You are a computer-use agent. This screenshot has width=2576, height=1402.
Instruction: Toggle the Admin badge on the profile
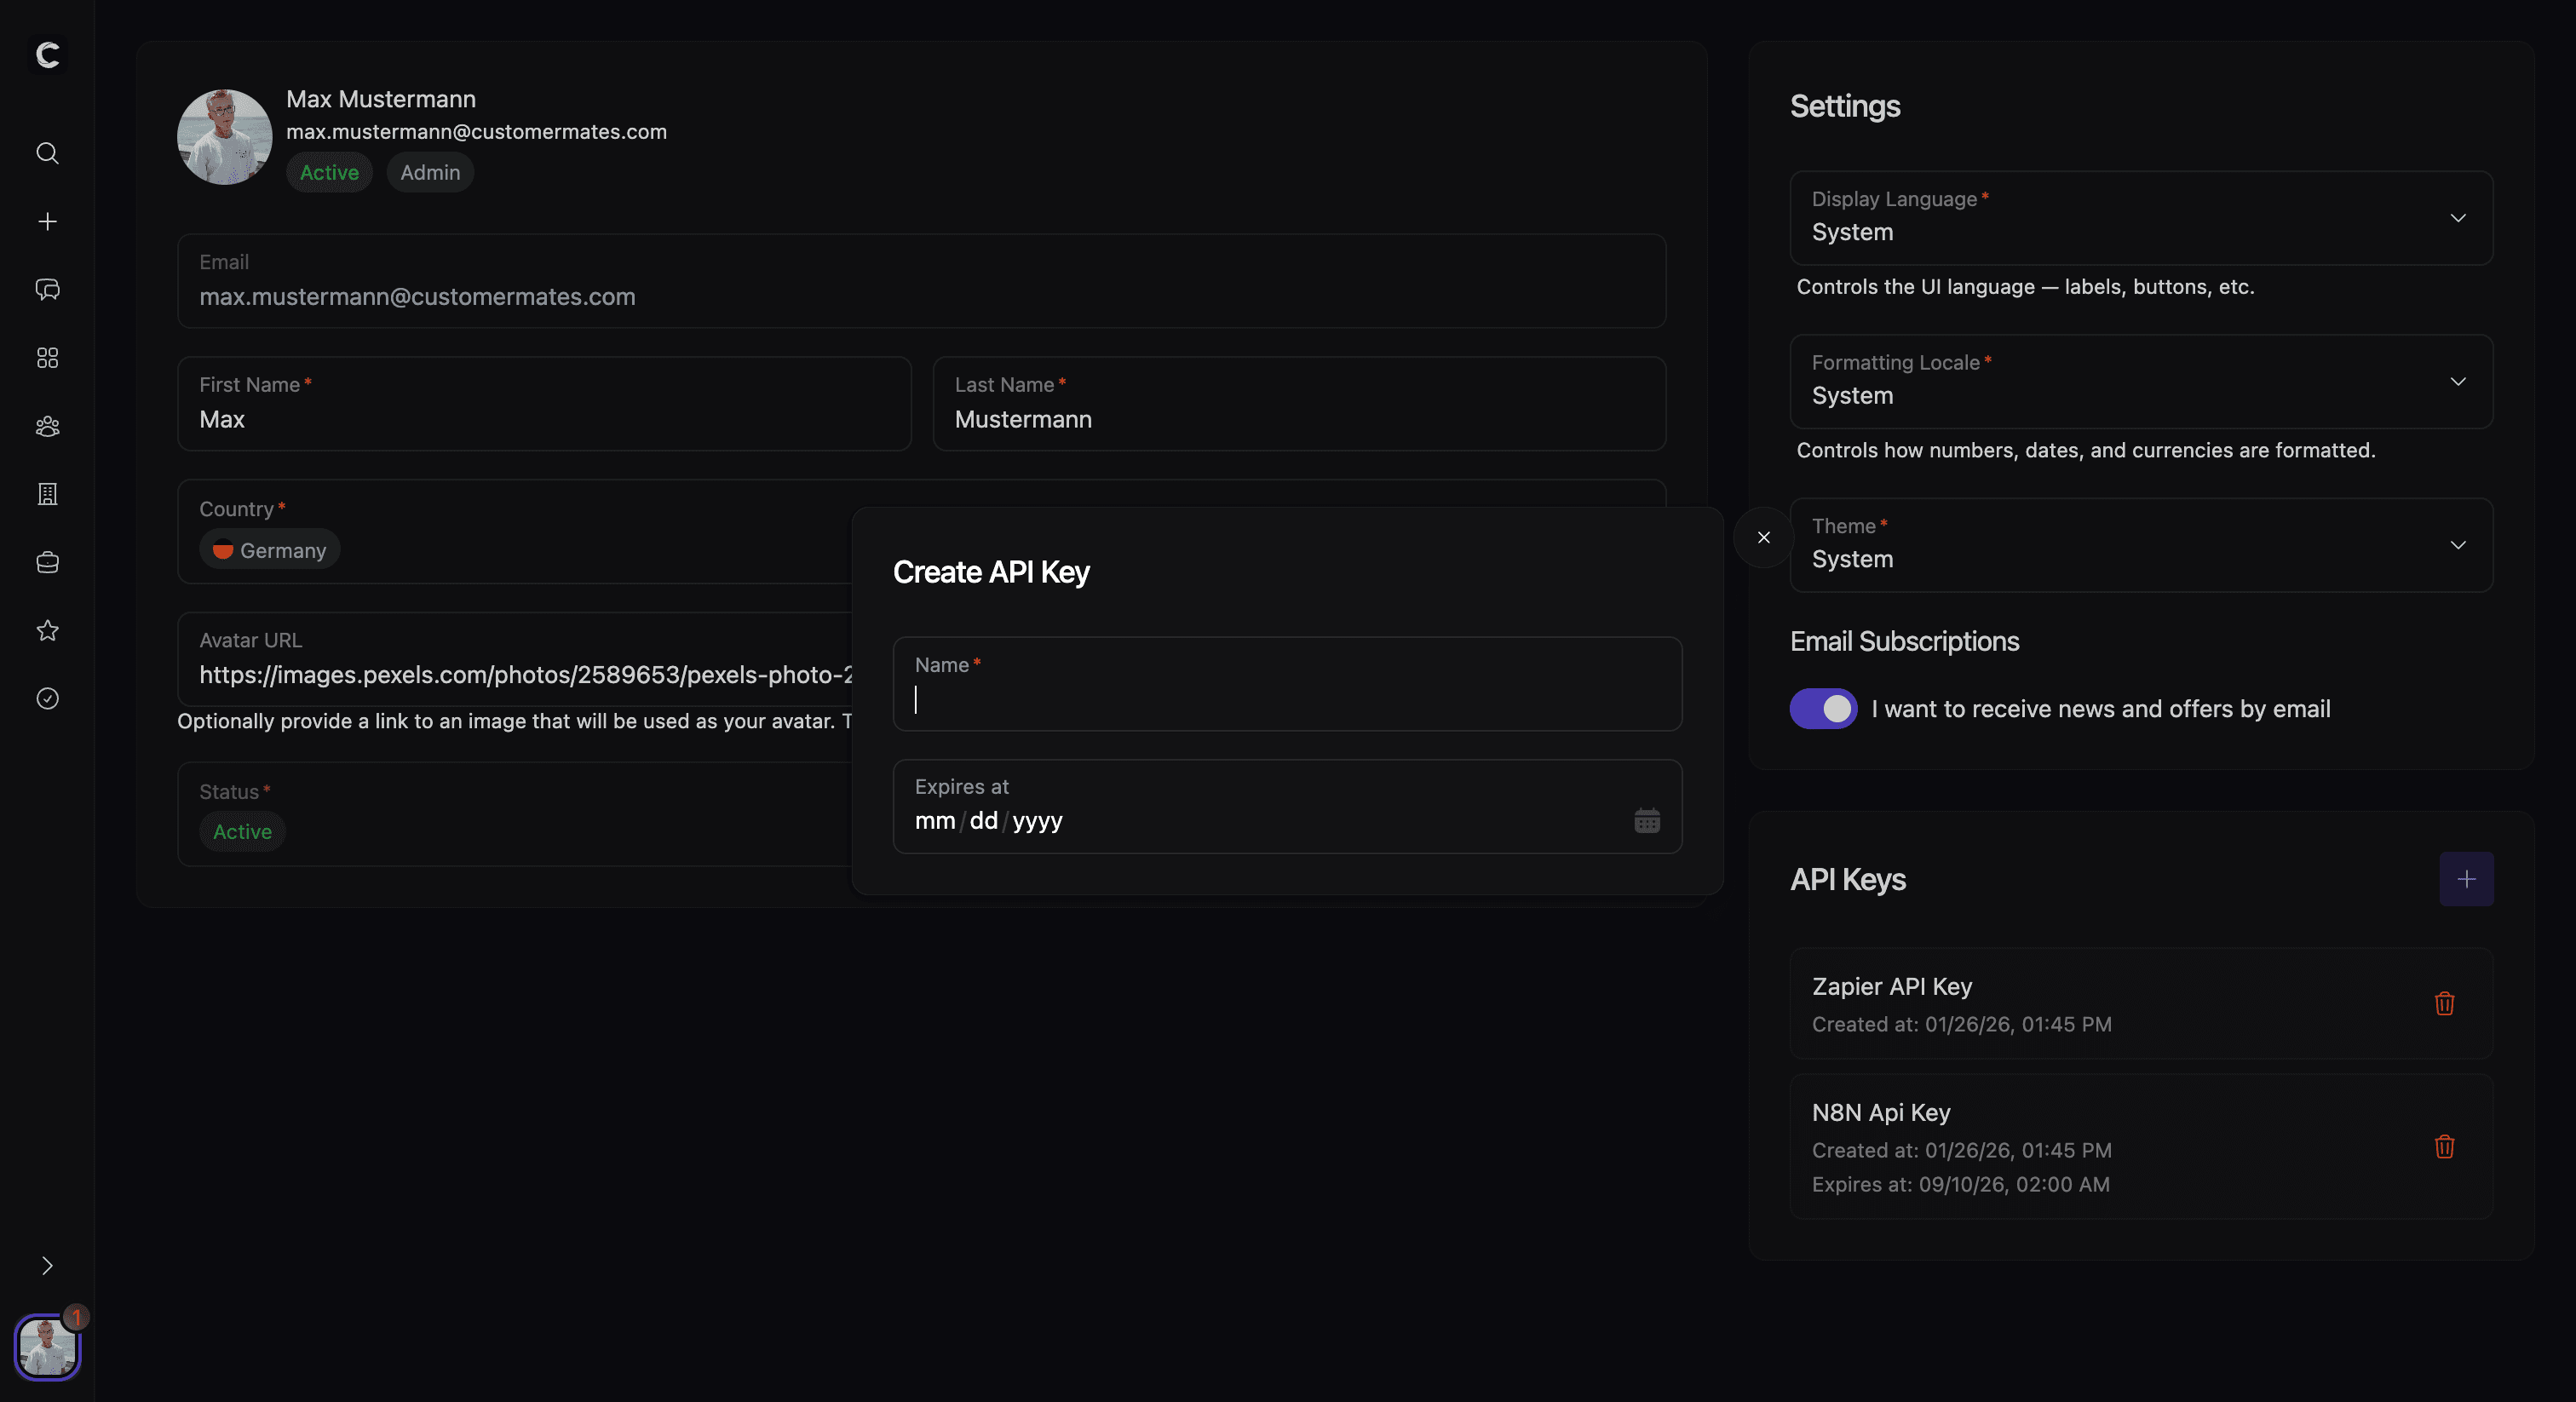point(429,172)
